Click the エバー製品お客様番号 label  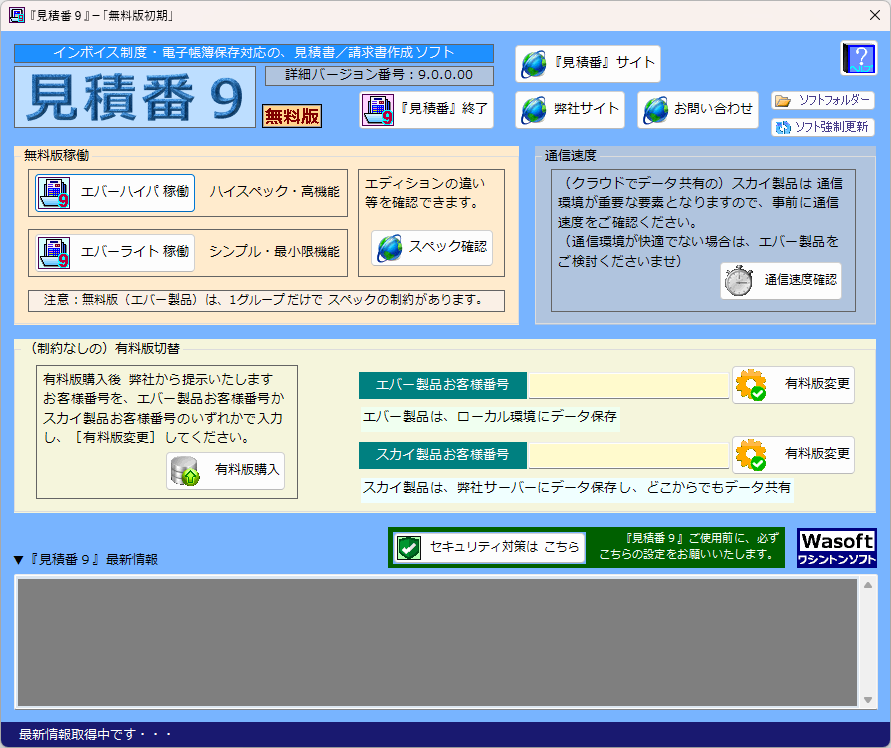coord(443,385)
